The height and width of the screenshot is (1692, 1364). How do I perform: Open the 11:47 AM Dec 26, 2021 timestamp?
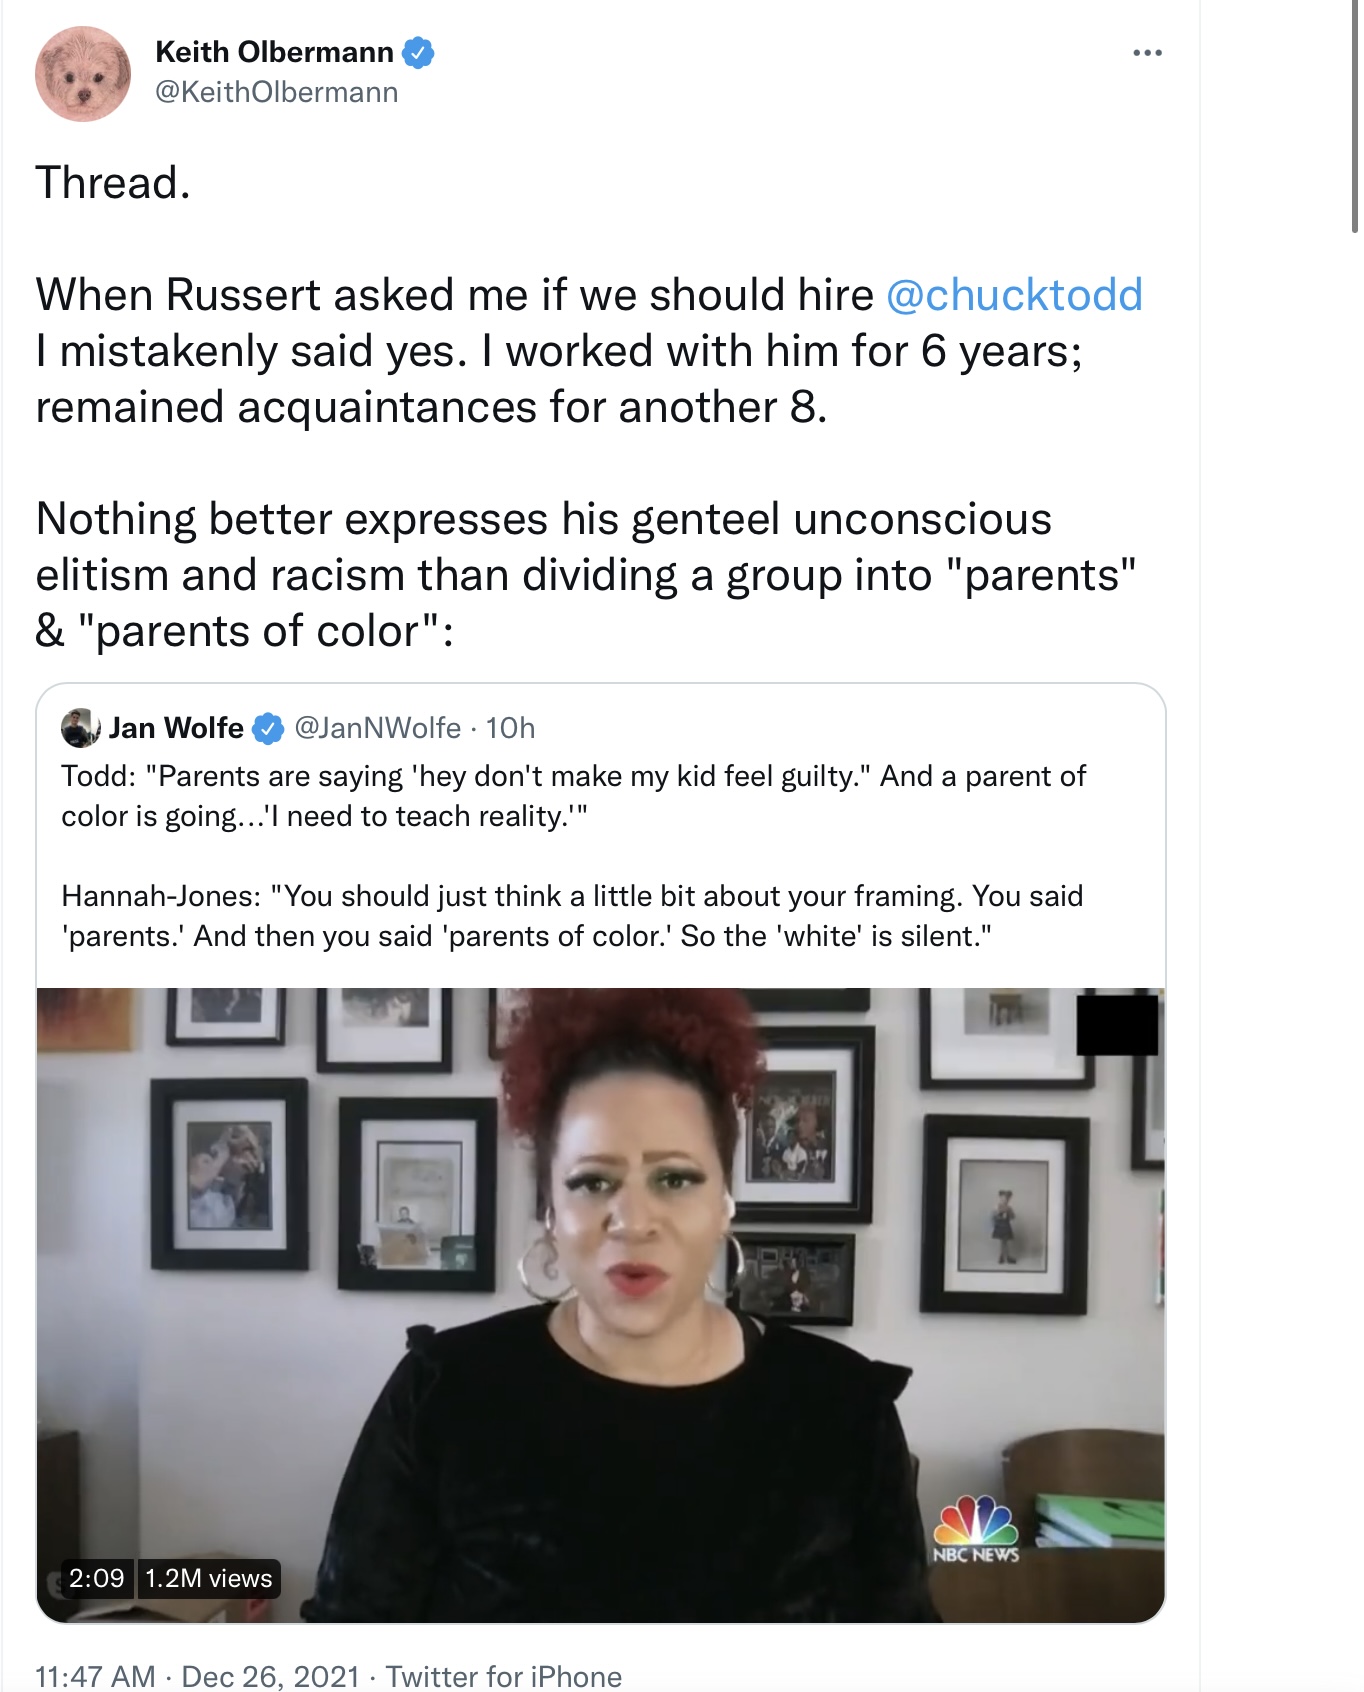click(197, 1676)
